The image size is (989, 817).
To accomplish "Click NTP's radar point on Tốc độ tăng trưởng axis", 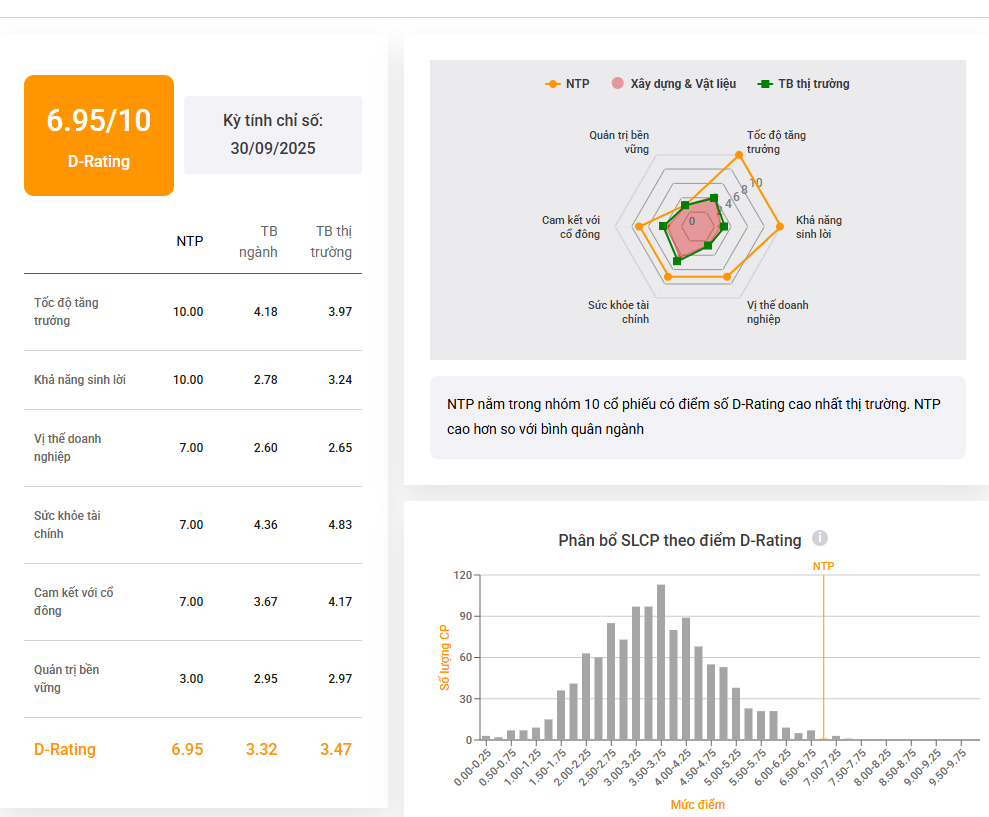I will [x=739, y=155].
